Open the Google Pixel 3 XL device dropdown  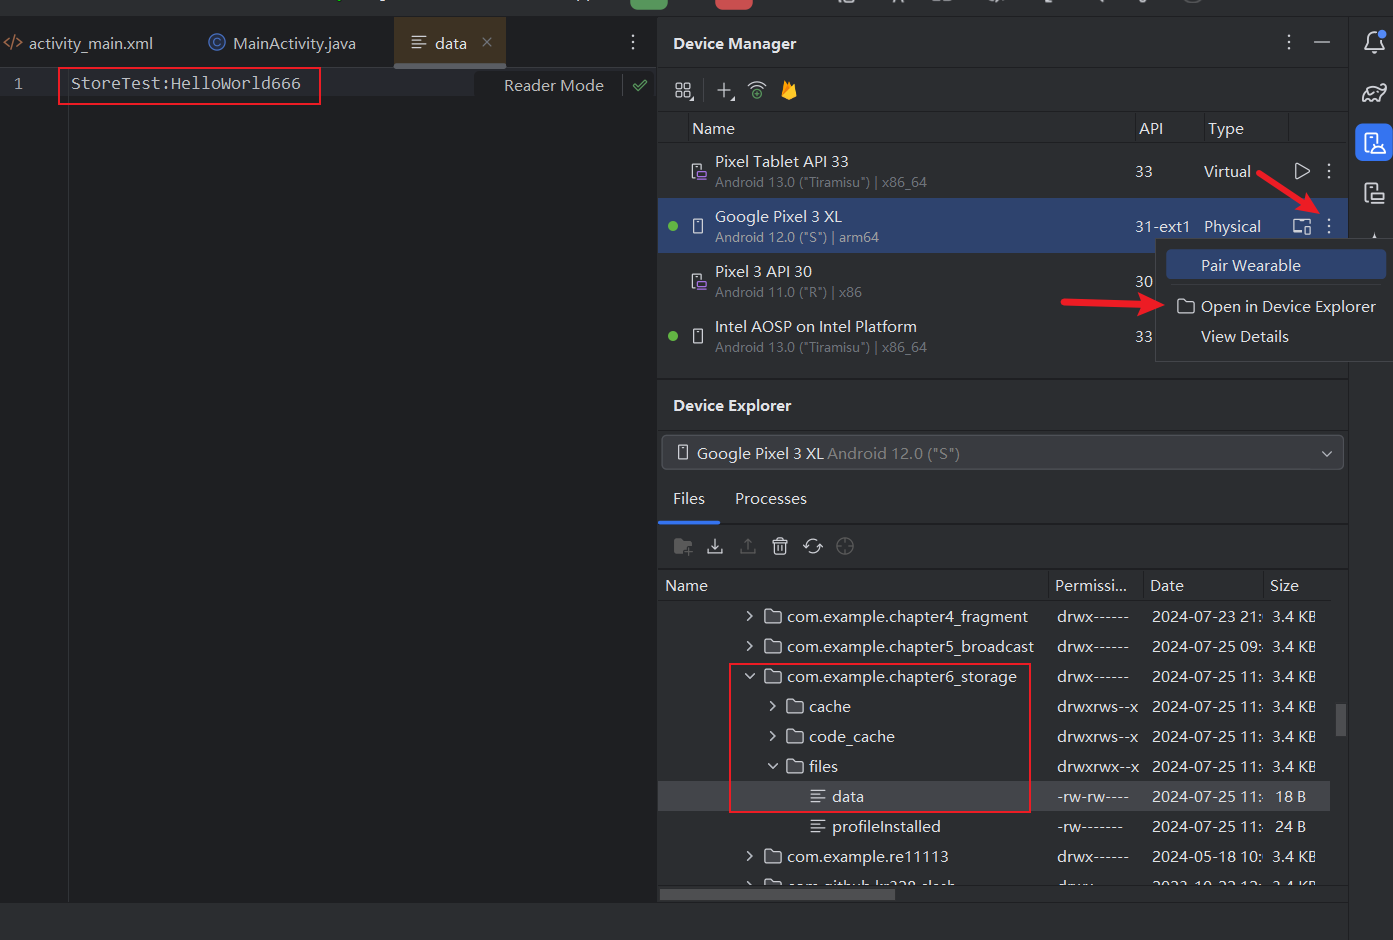click(x=1002, y=453)
